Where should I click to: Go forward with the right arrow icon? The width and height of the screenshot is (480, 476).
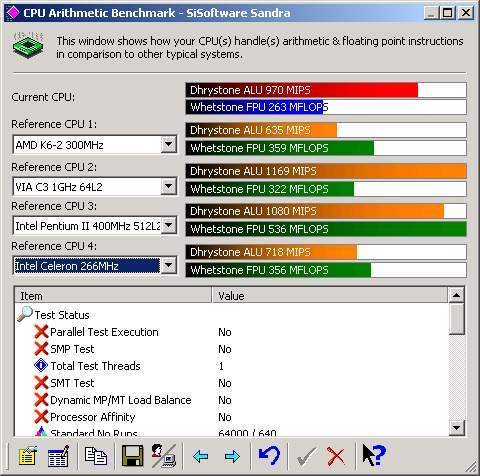click(232, 456)
